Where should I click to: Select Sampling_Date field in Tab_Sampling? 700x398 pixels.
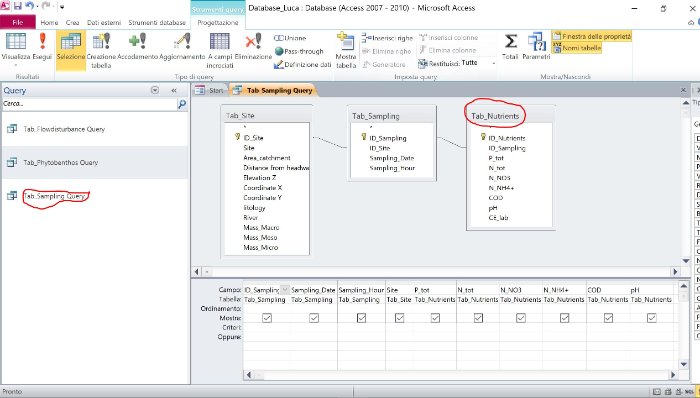click(392, 158)
